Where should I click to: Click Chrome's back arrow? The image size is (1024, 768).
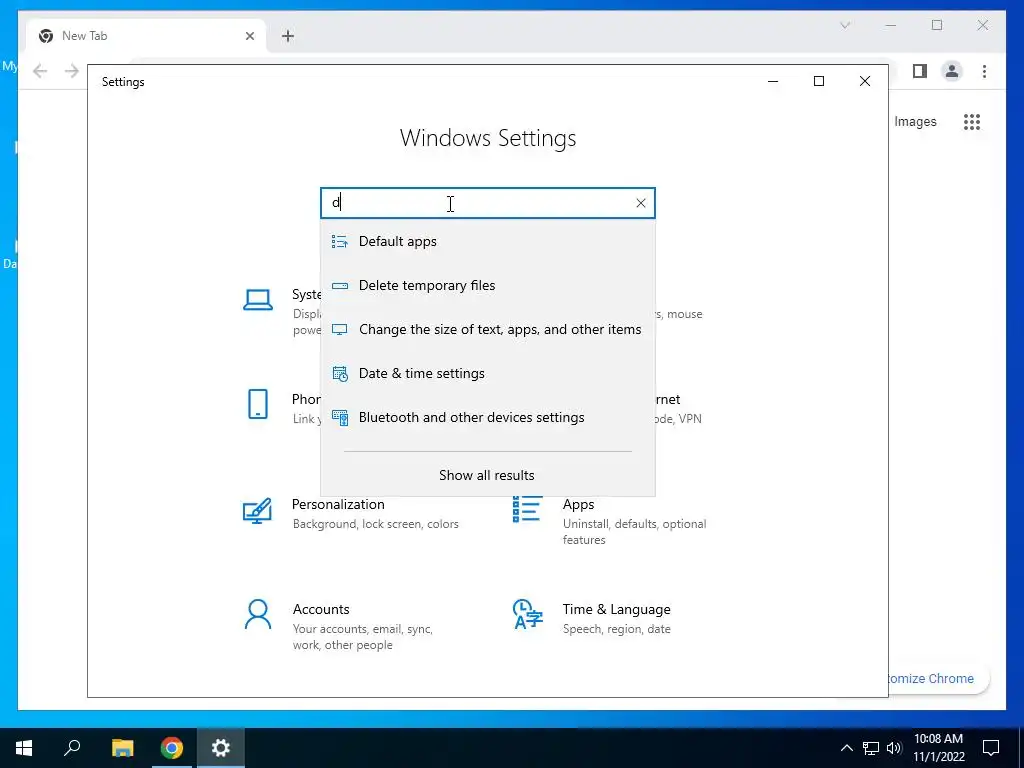[x=40, y=71]
